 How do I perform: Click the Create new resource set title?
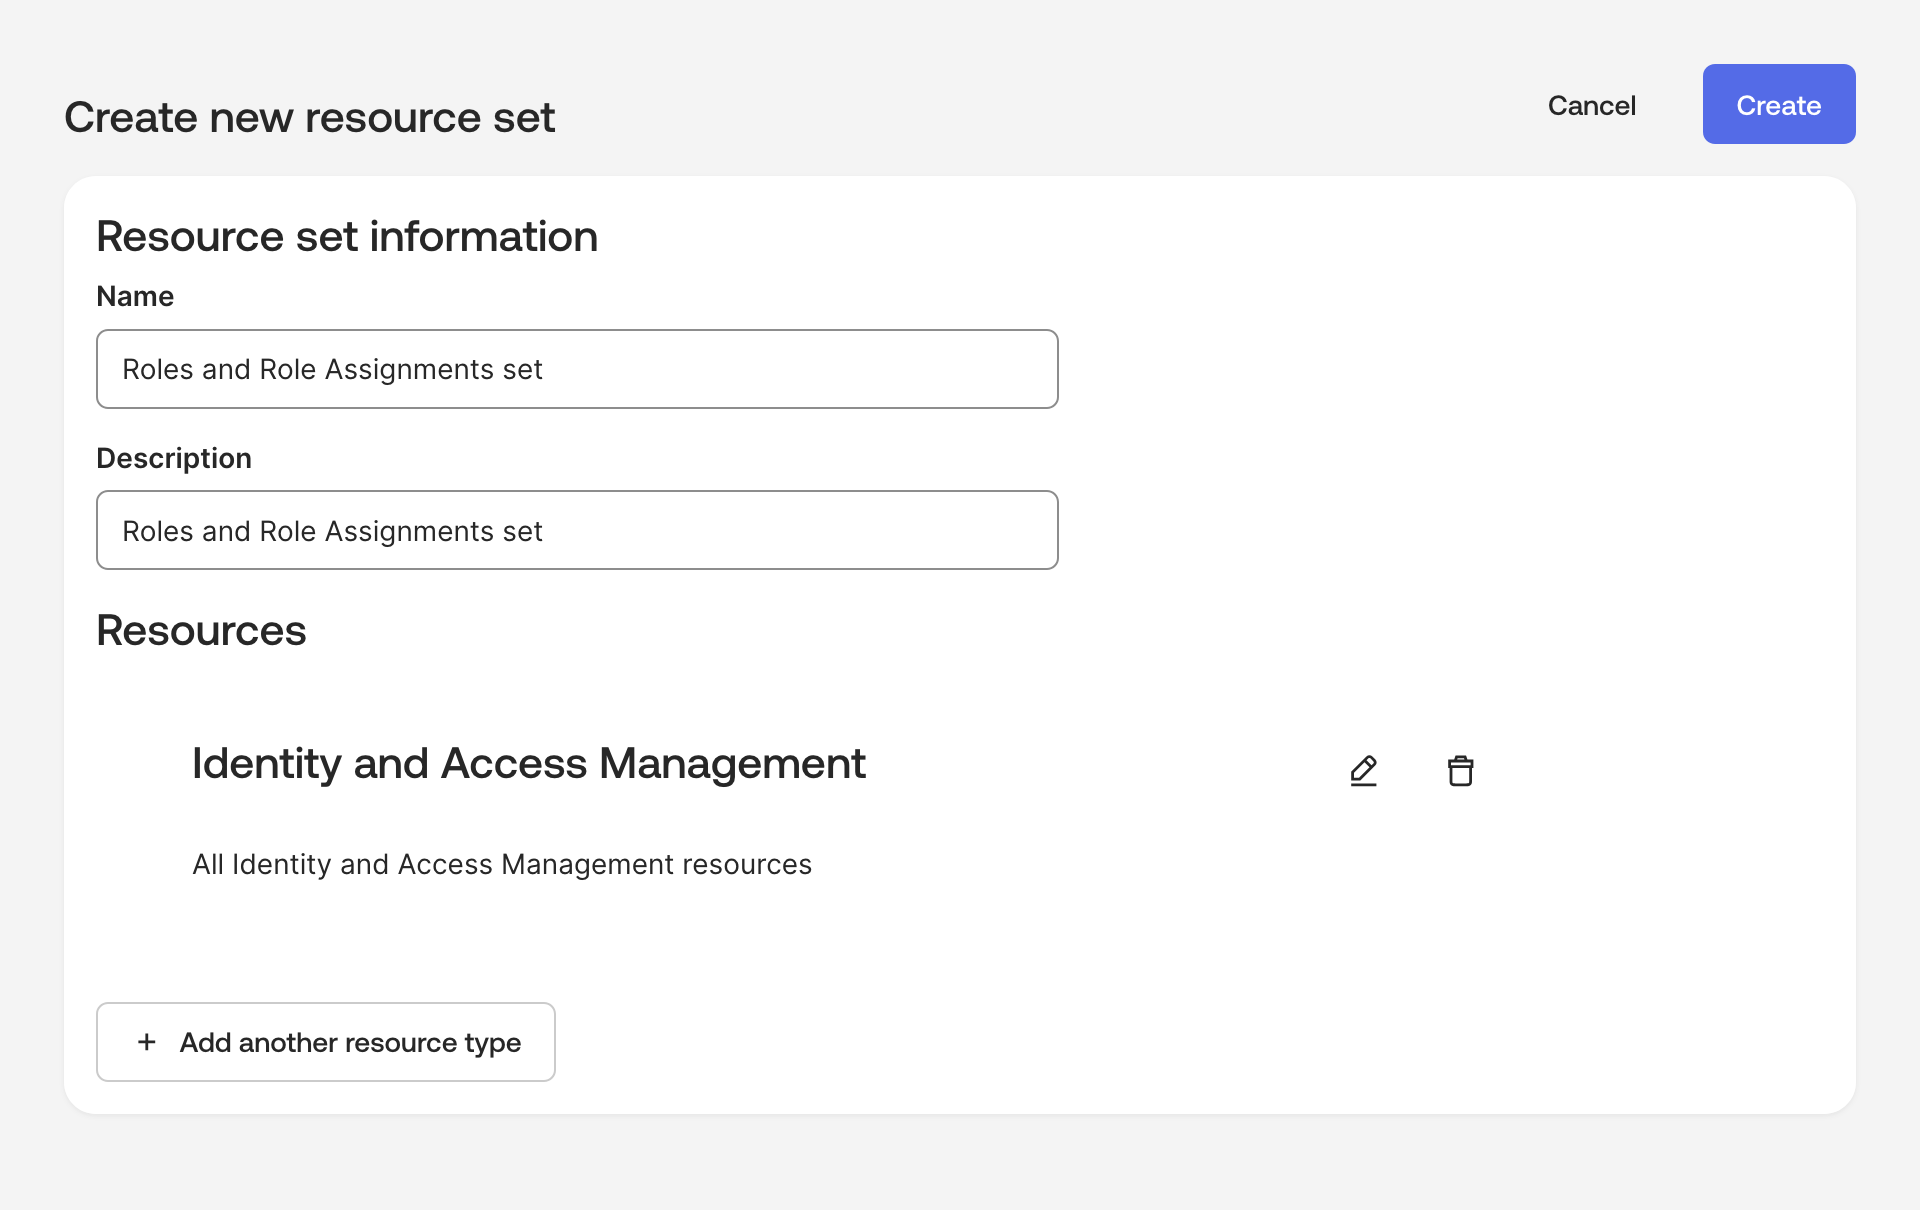(x=309, y=118)
